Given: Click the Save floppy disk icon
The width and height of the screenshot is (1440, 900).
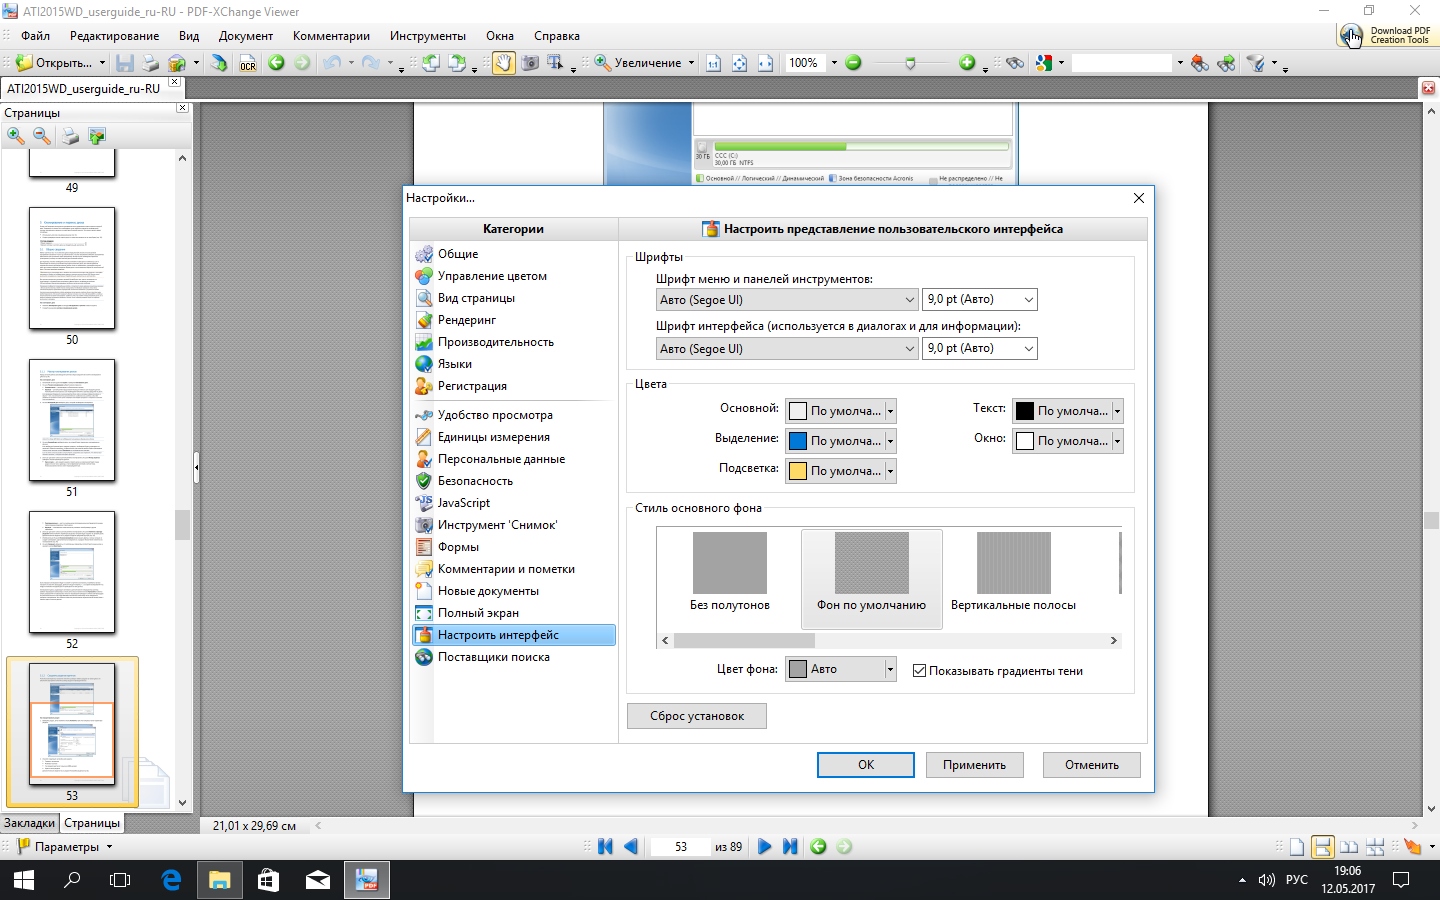Looking at the screenshot, I should point(125,63).
